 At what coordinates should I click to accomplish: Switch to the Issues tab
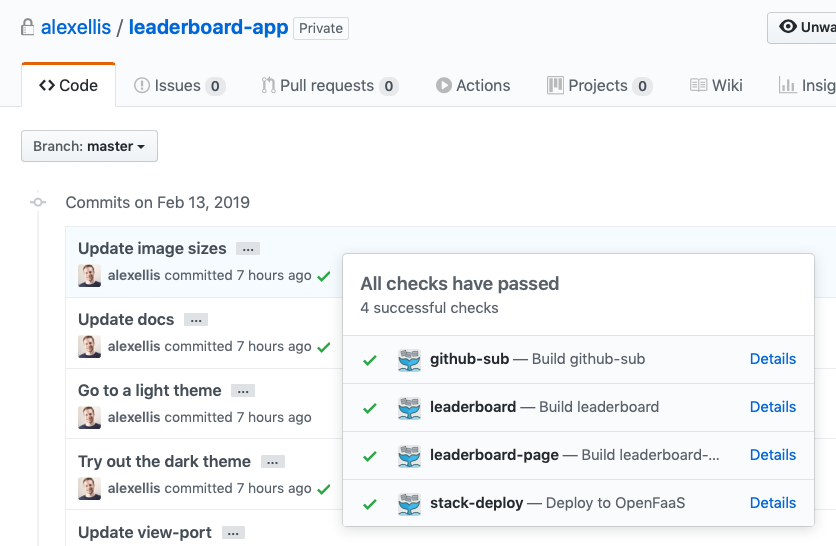[179, 86]
